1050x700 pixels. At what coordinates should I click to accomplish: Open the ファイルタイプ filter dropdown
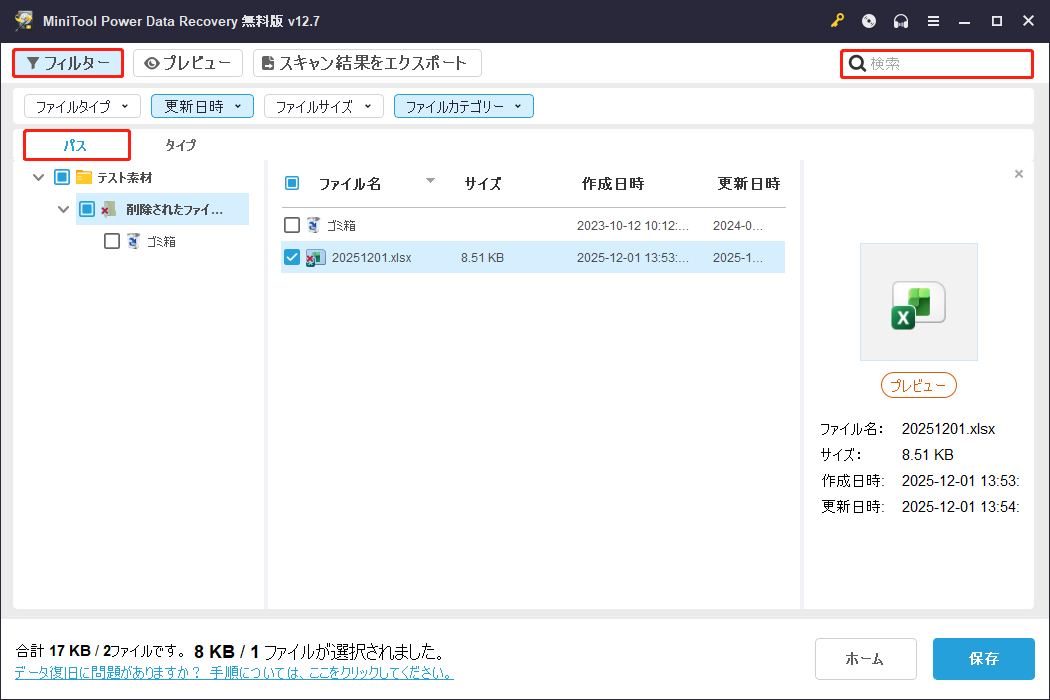click(81, 105)
